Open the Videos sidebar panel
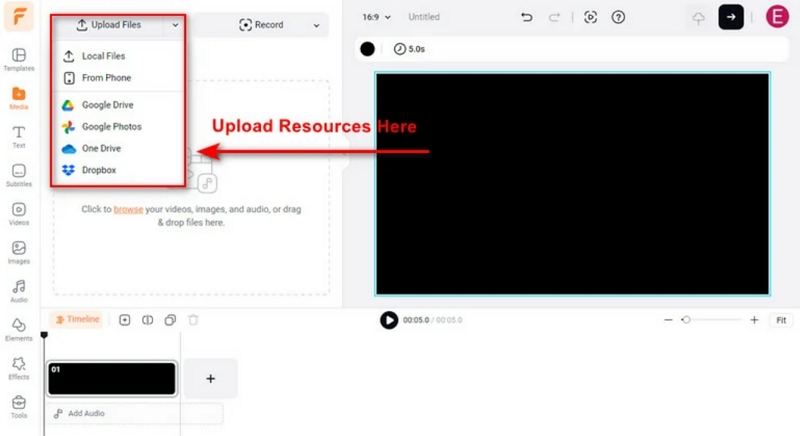800x436 pixels. [x=19, y=214]
